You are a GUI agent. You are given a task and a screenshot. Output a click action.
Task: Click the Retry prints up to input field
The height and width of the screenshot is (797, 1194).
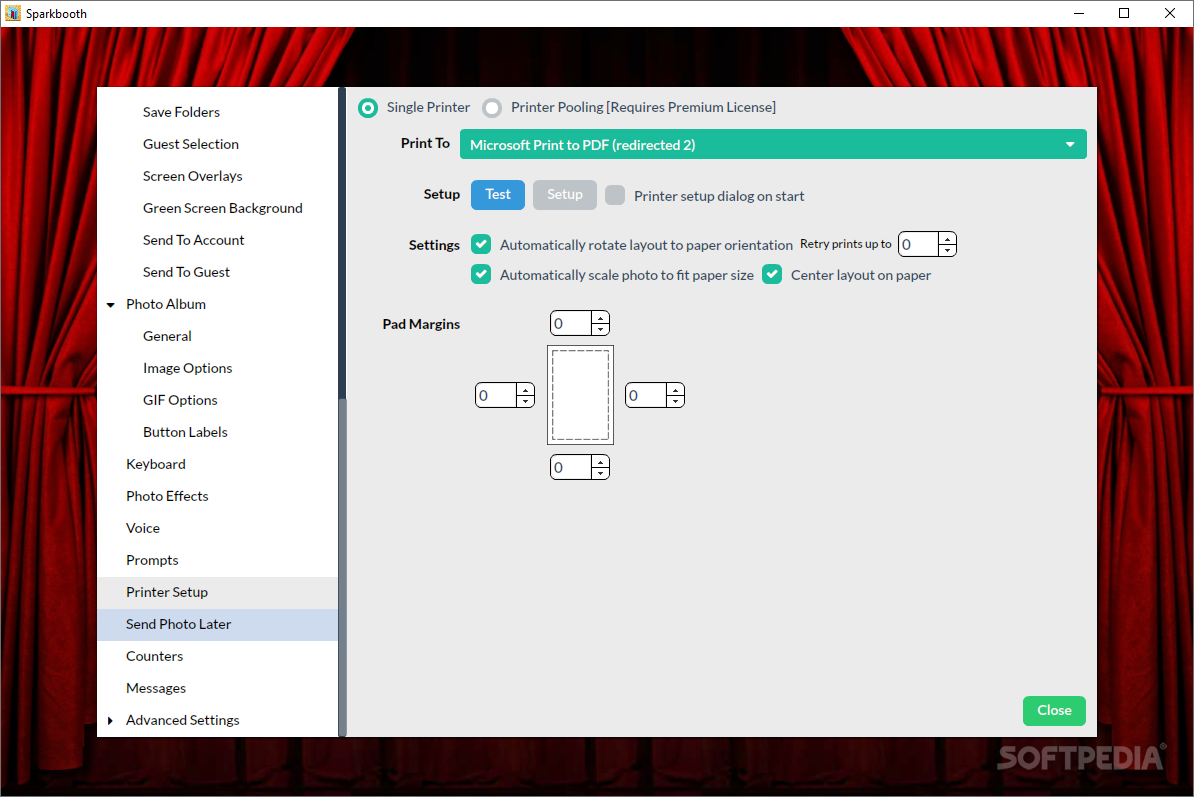pyautogui.click(x=918, y=244)
